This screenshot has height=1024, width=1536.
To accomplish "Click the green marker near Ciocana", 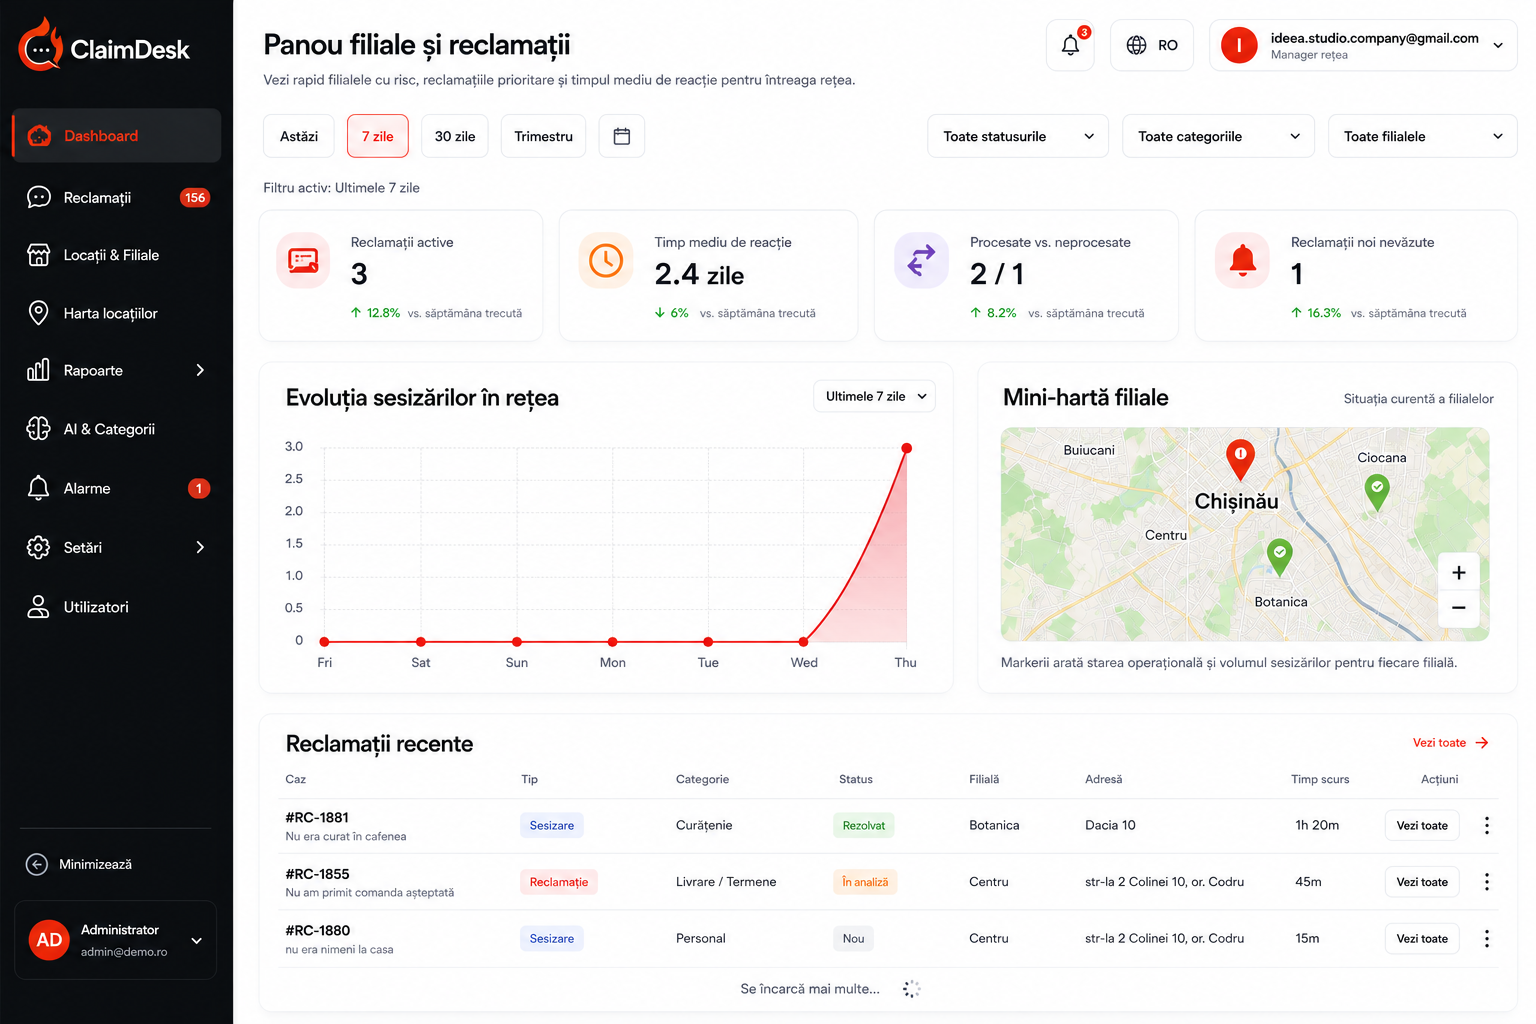I will (x=1377, y=491).
